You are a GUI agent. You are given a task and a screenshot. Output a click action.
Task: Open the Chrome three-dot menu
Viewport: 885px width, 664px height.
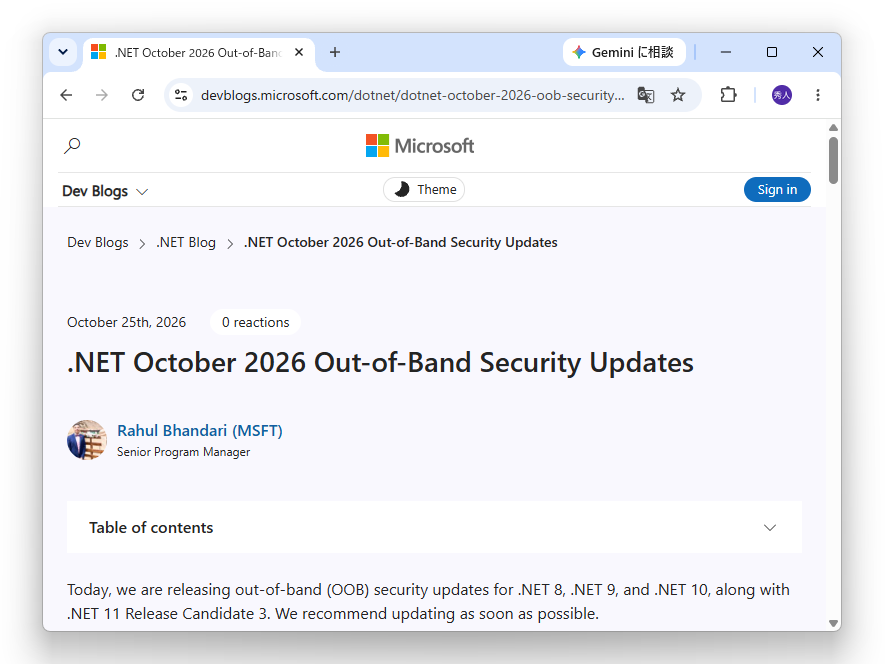click(818, 95)
